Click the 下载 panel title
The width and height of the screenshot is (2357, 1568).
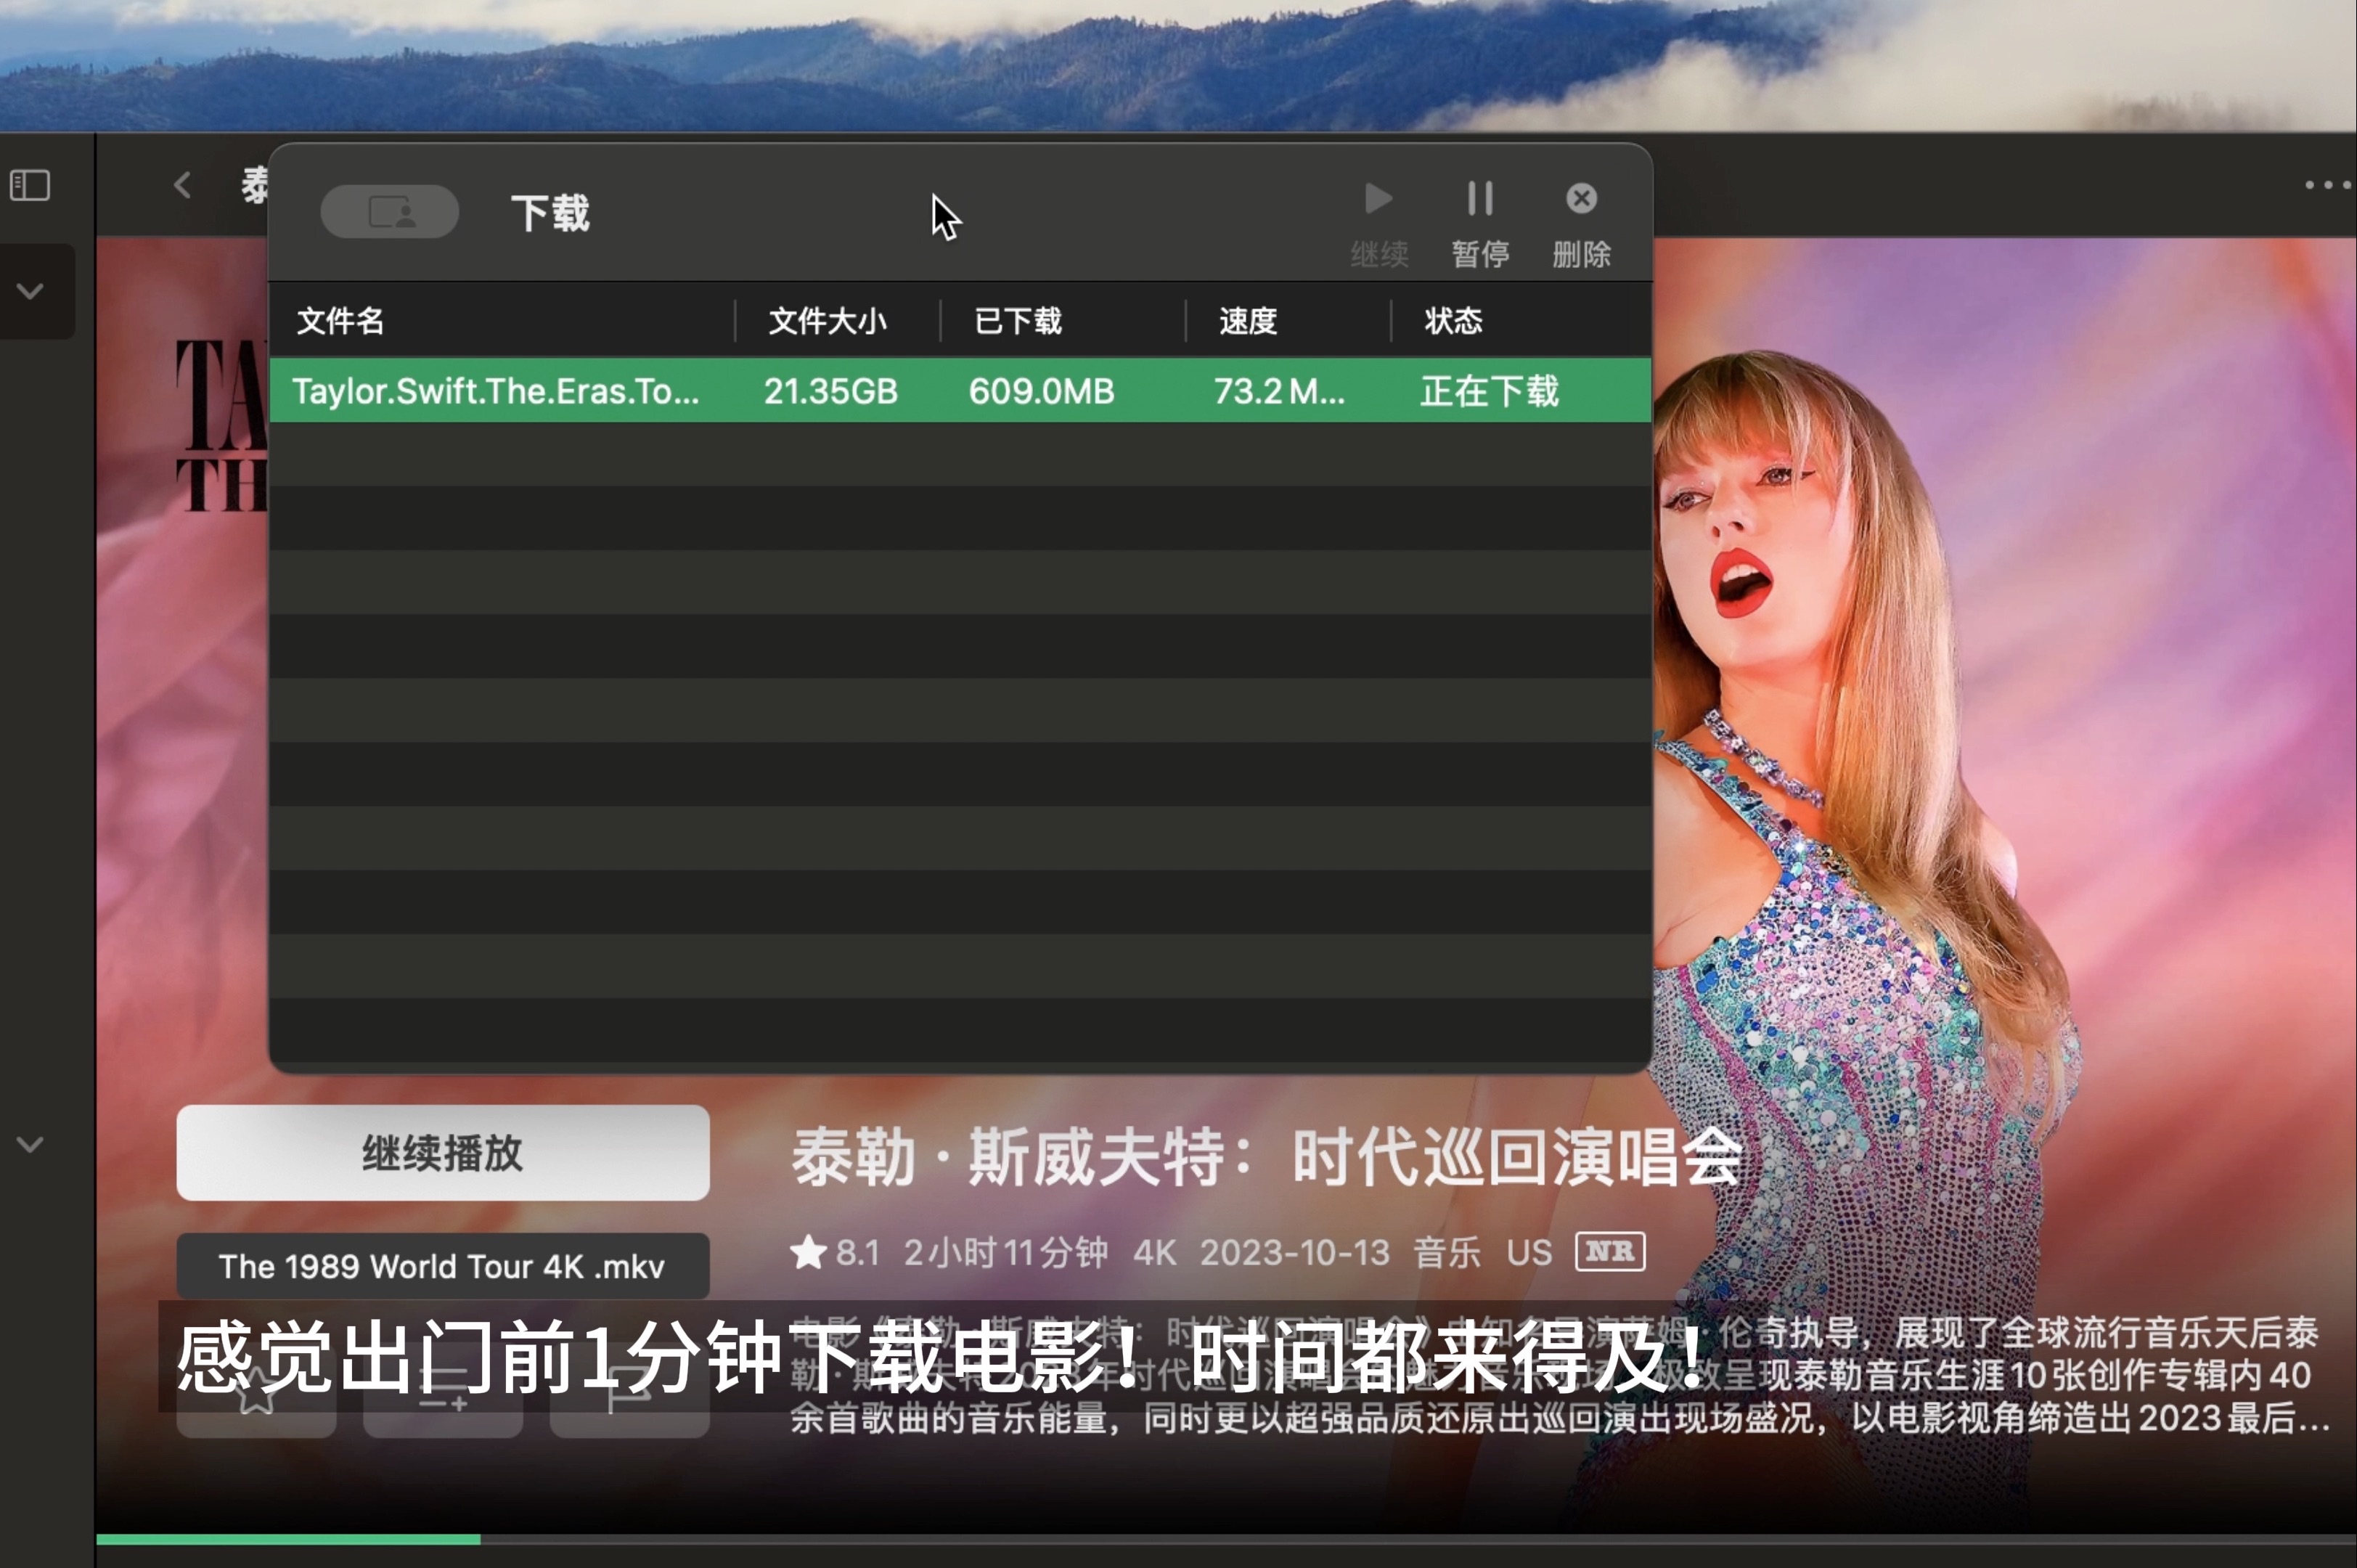click(x=551, y=213)
